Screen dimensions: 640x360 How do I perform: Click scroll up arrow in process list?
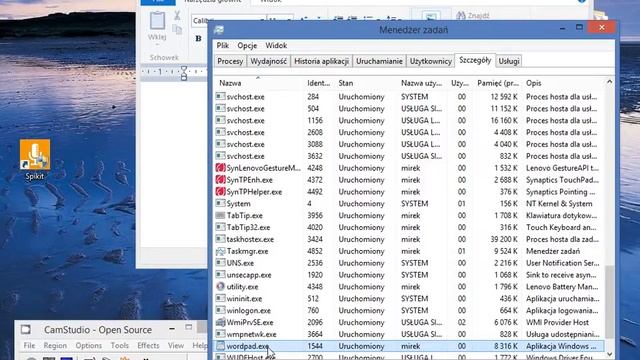(609, 82)
